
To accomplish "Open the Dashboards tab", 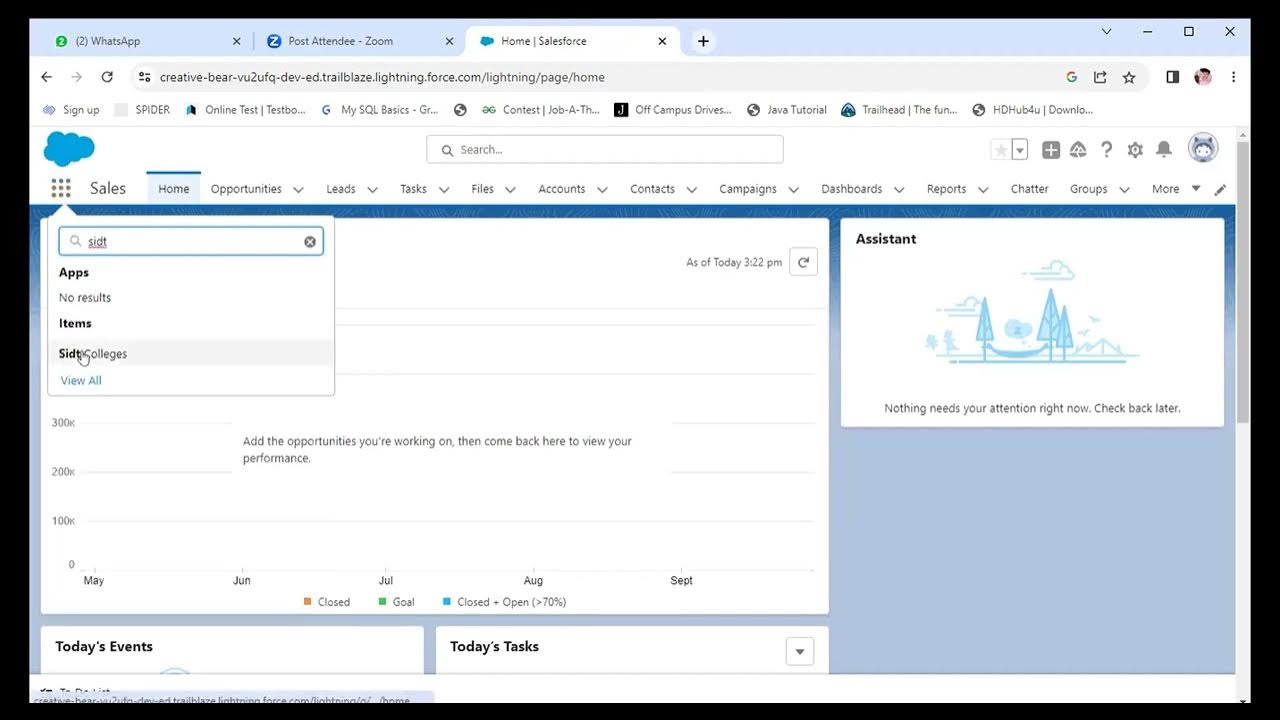I will coord(852,189).
